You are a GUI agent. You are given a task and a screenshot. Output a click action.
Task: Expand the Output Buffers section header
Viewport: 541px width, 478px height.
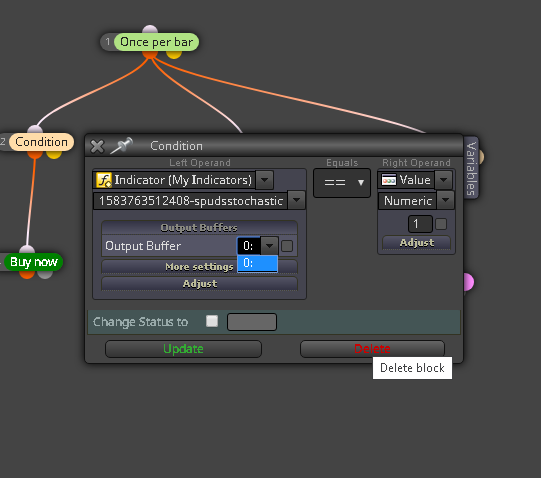(199, 227)
